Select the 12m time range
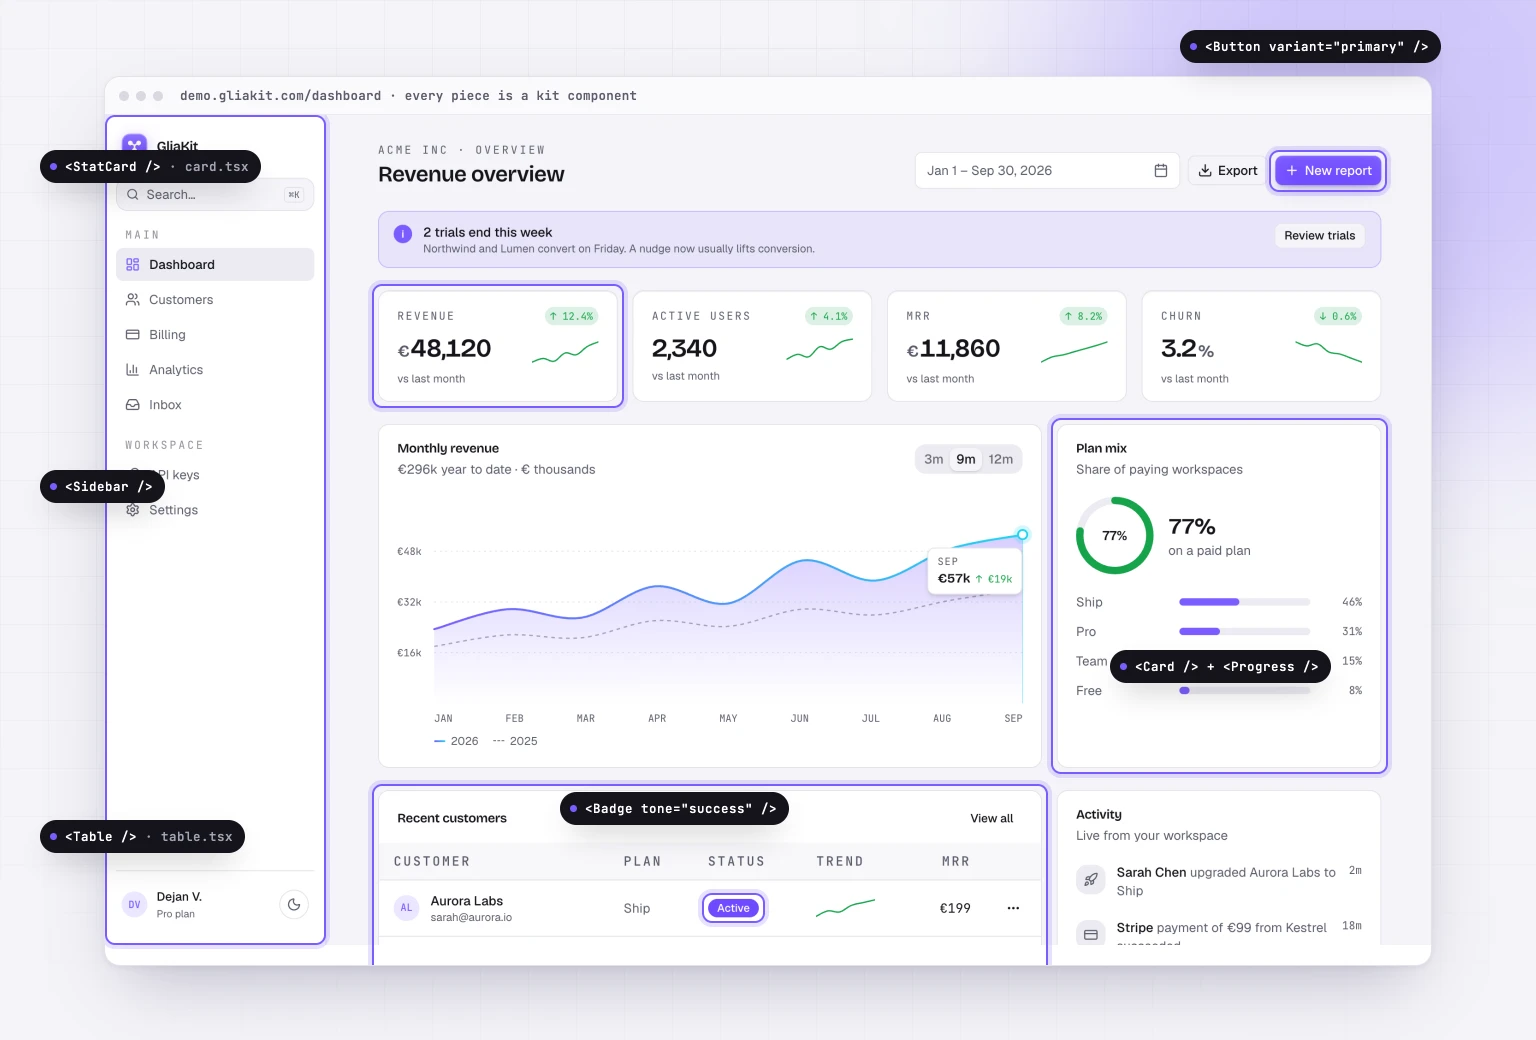The width and height of the screenshot is (1536, 1040). click(1001, 459)
